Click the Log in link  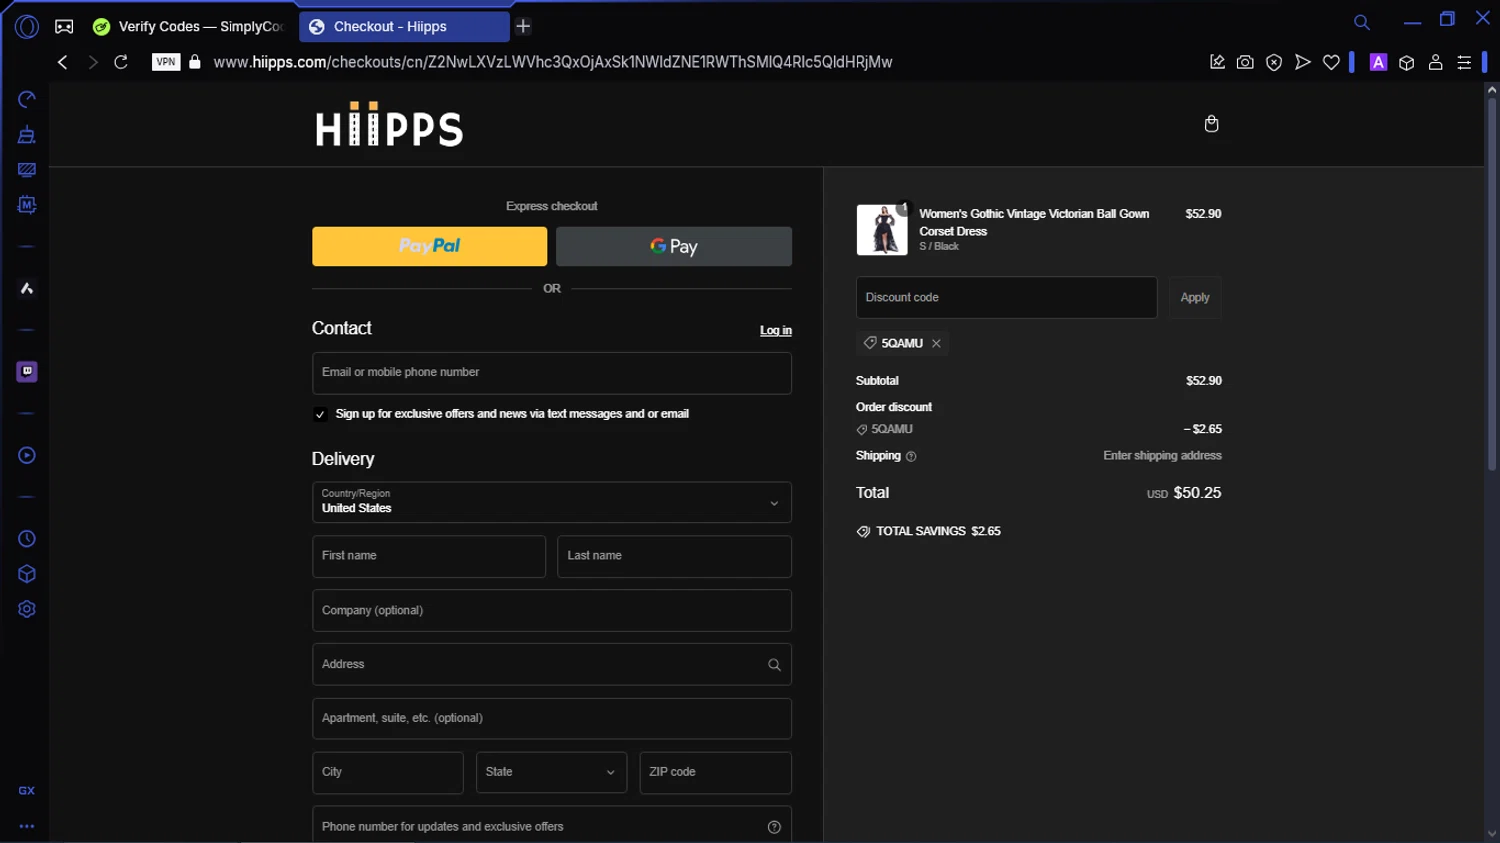[776, 330]
